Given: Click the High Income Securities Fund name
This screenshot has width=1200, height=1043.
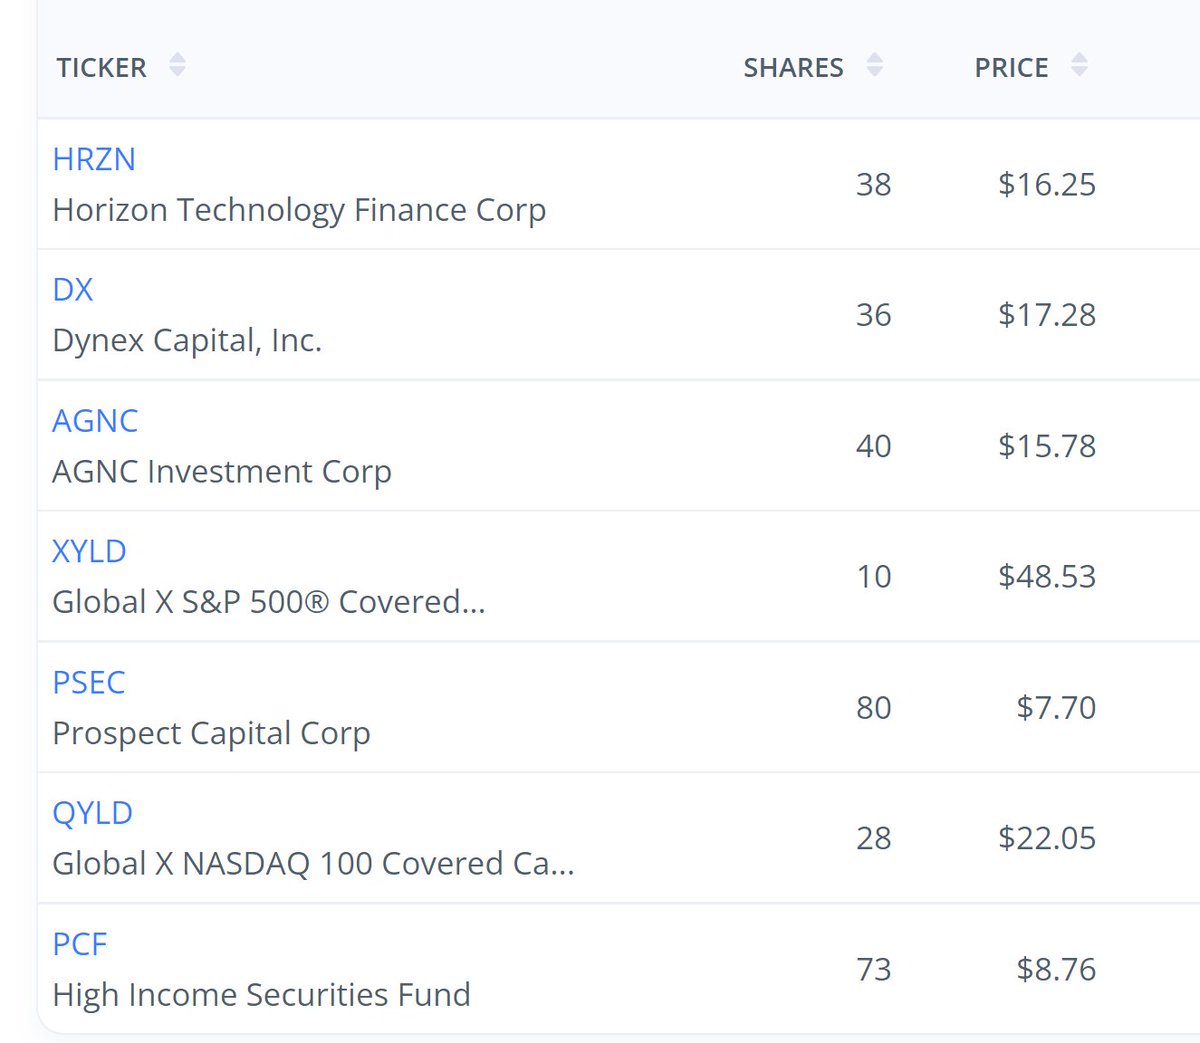Looking at the screenshot, I should pos(261,995).
